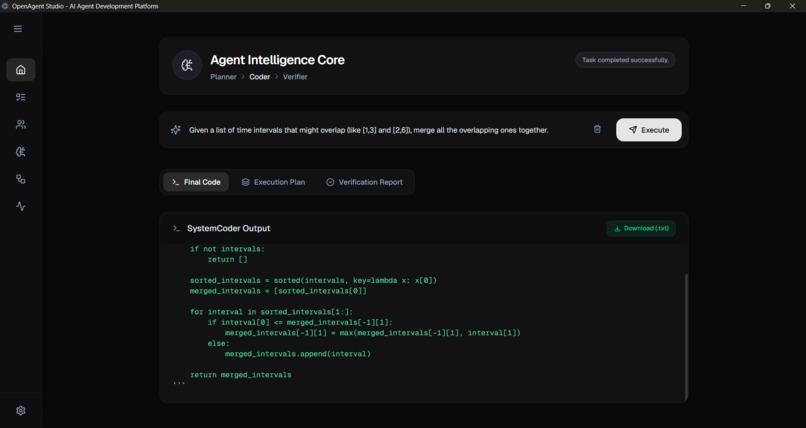Delete the prompt with the trash icon
806x428 pixels.
click(x=597, y=129)
